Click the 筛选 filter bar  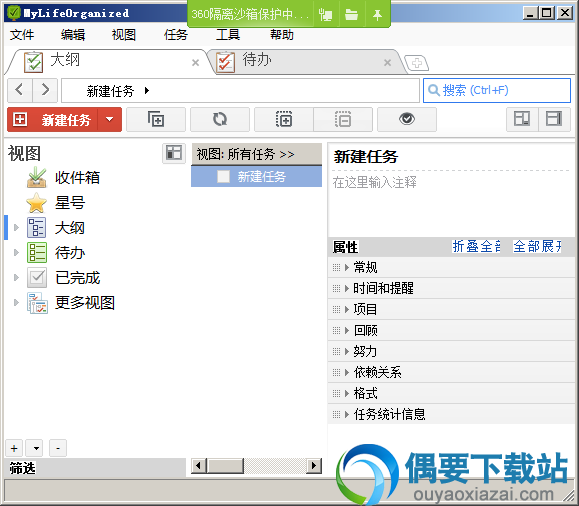[x=95, y=468]
